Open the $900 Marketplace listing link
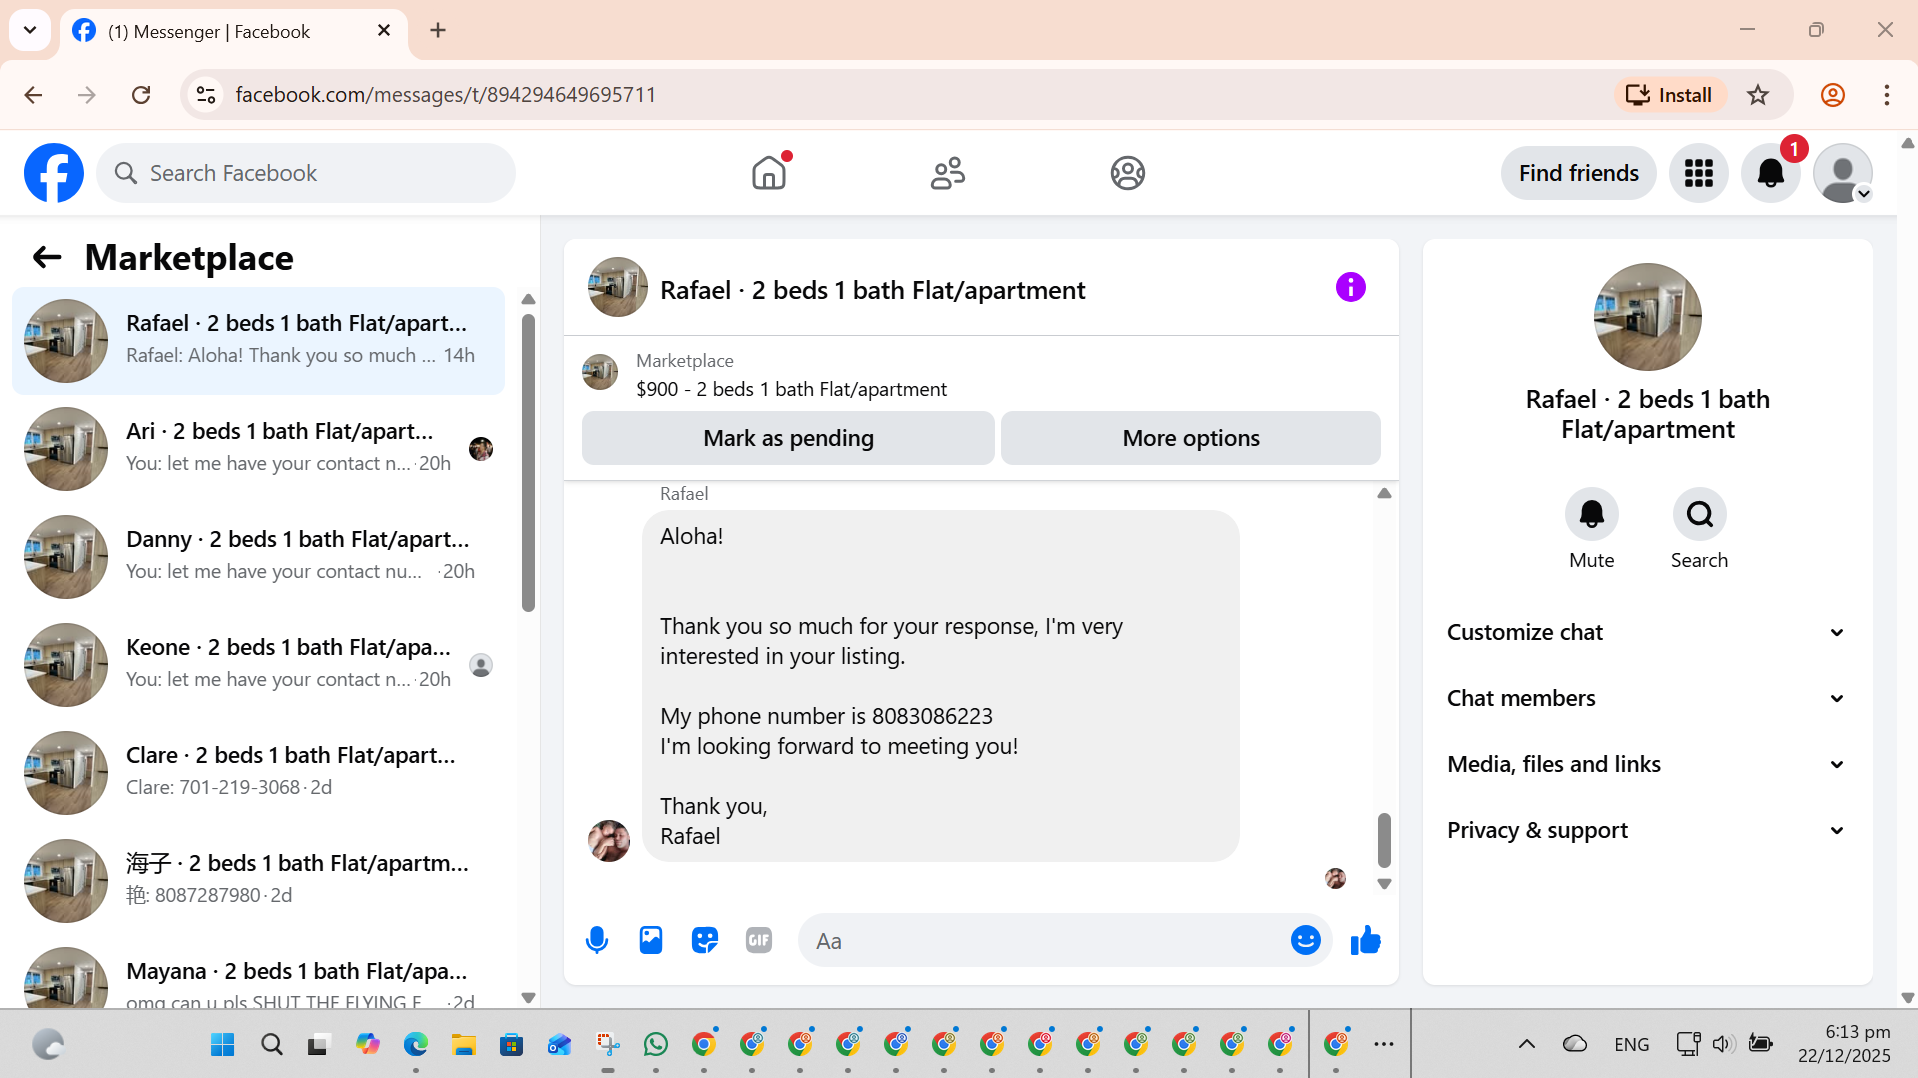 [x=791, y=389]
